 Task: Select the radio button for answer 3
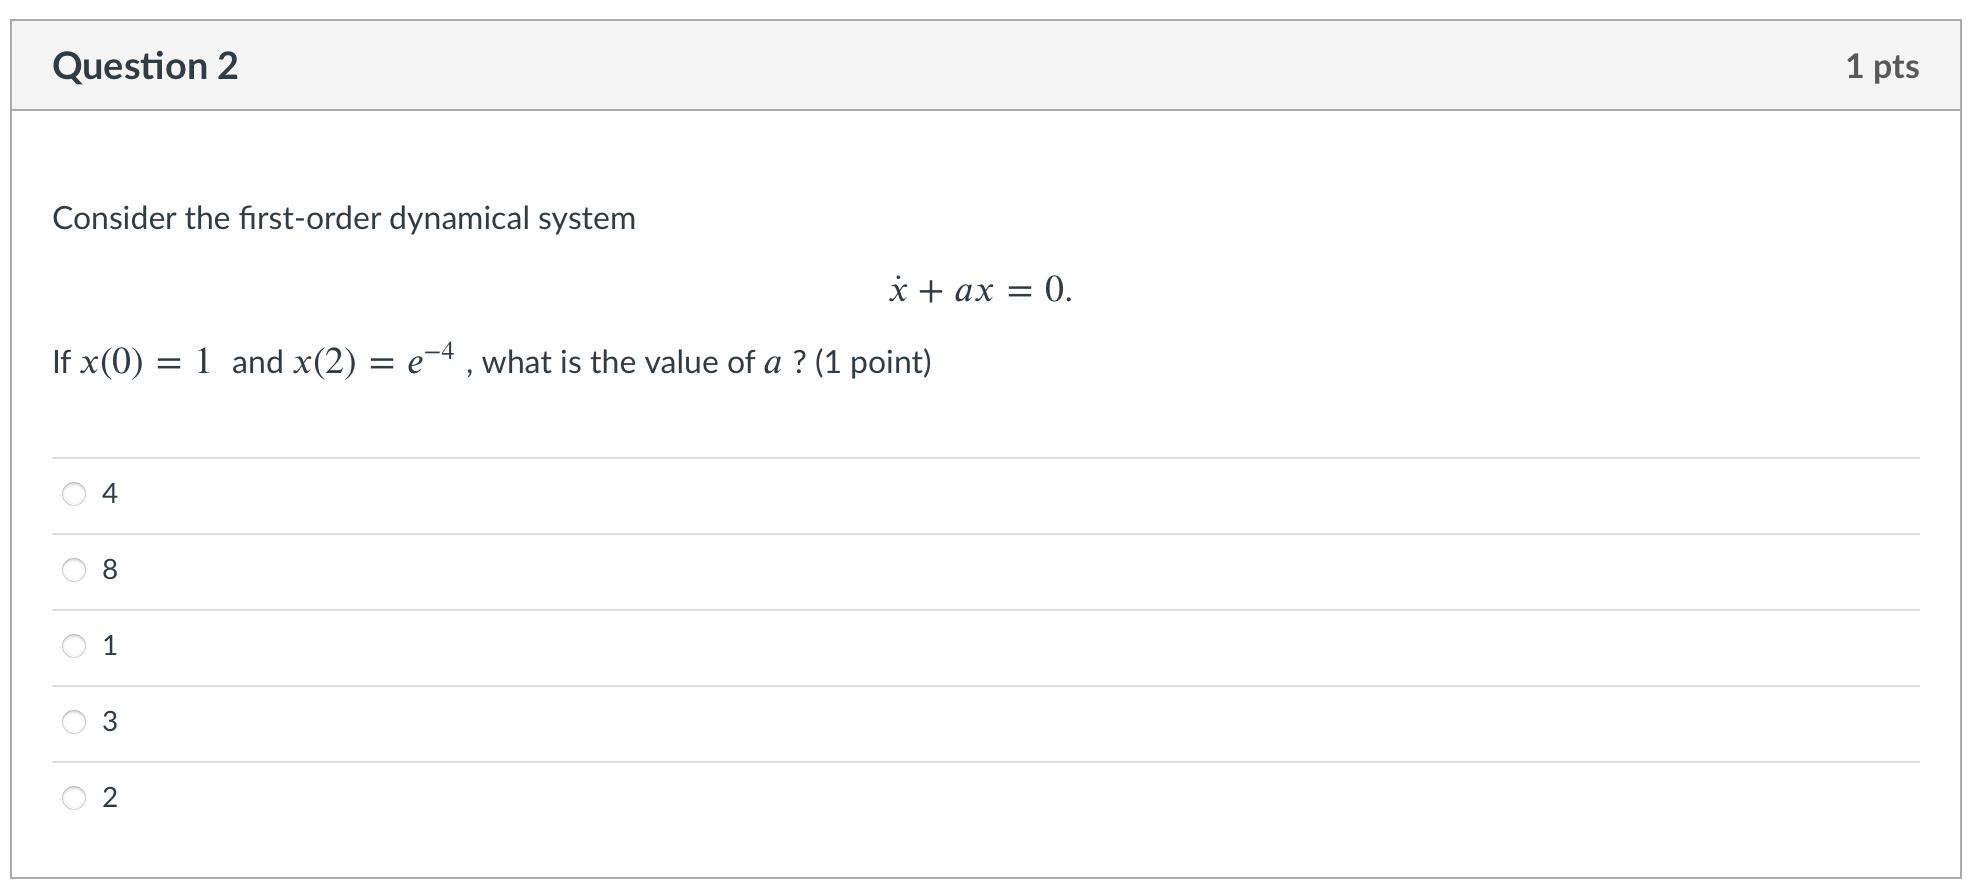74,721
